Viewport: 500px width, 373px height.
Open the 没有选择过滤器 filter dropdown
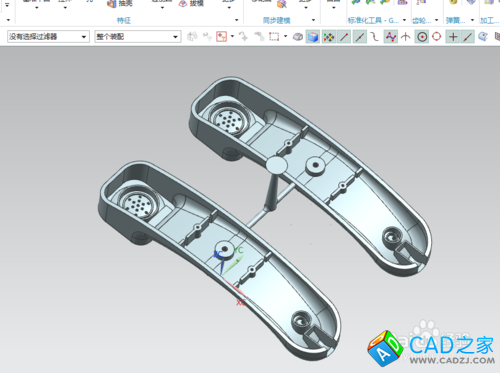point(48,36)
